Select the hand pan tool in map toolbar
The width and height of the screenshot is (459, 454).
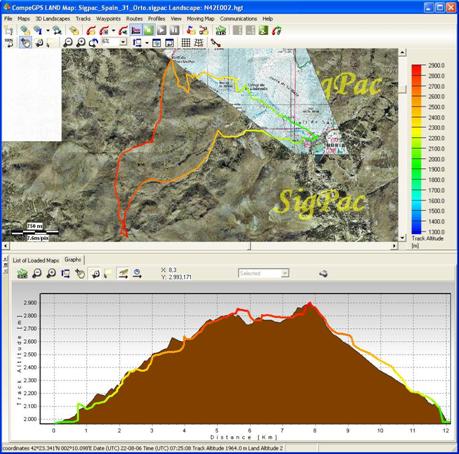(x=25, y=43)
